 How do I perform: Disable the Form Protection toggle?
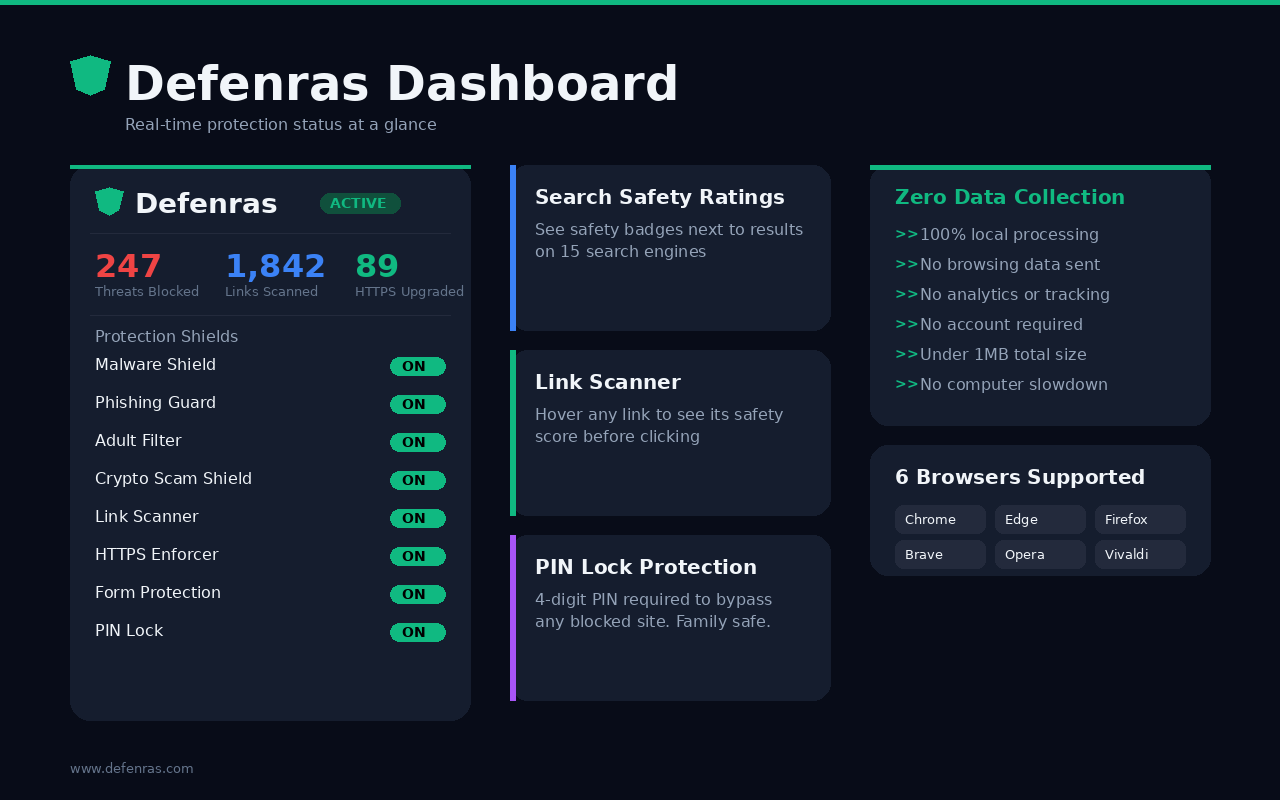pyautogui.click(x=418, y=594)
